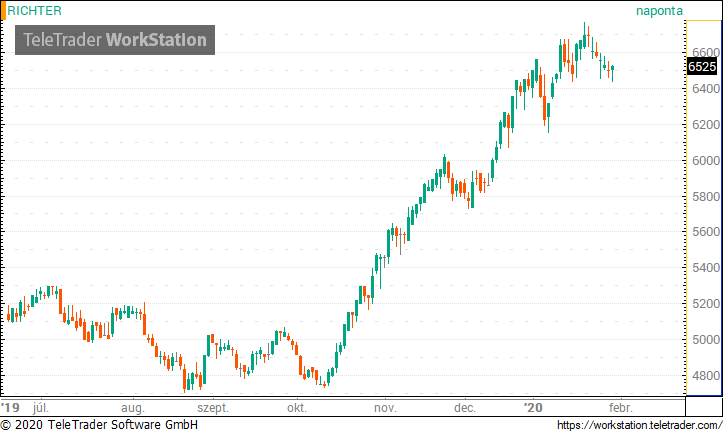723x434 pixels.
Task: Click the RICHTER ticker title
Action: point(35,11)
